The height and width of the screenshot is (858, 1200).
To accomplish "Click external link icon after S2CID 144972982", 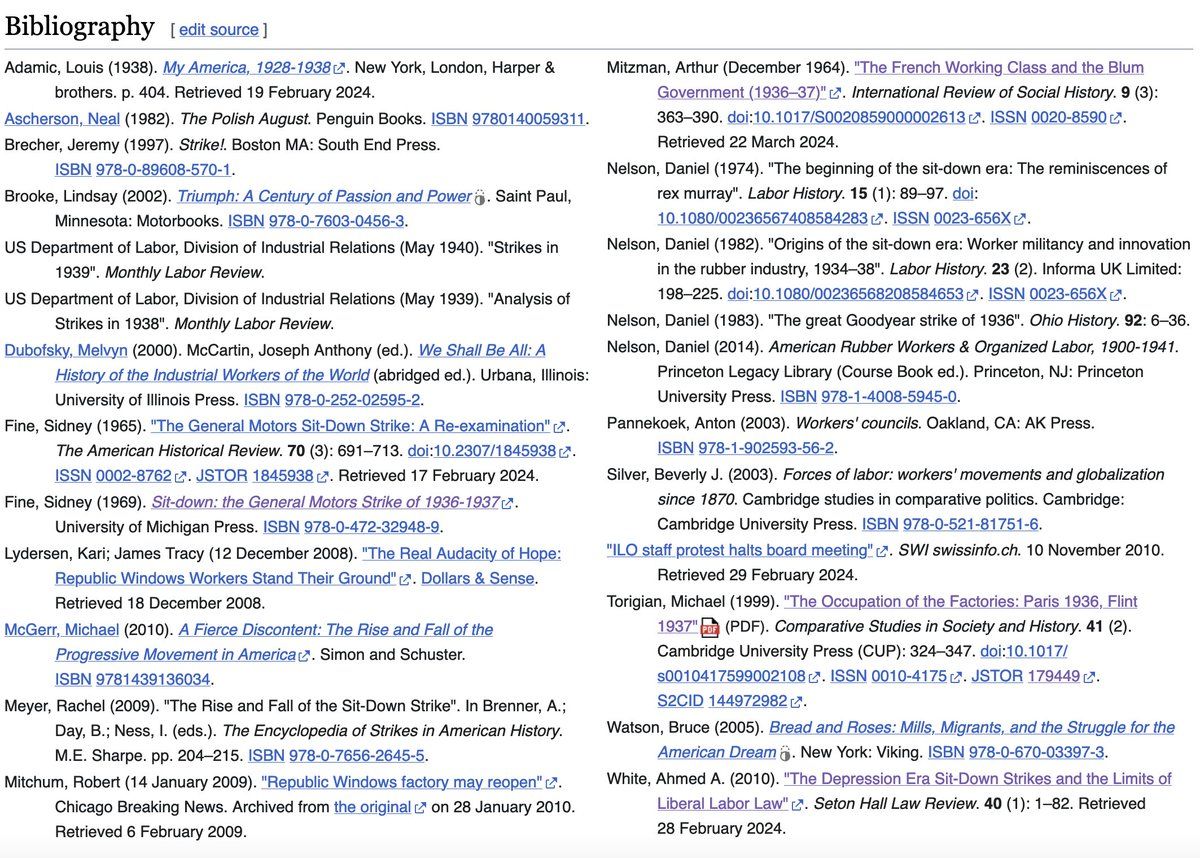I will (796, 702).
